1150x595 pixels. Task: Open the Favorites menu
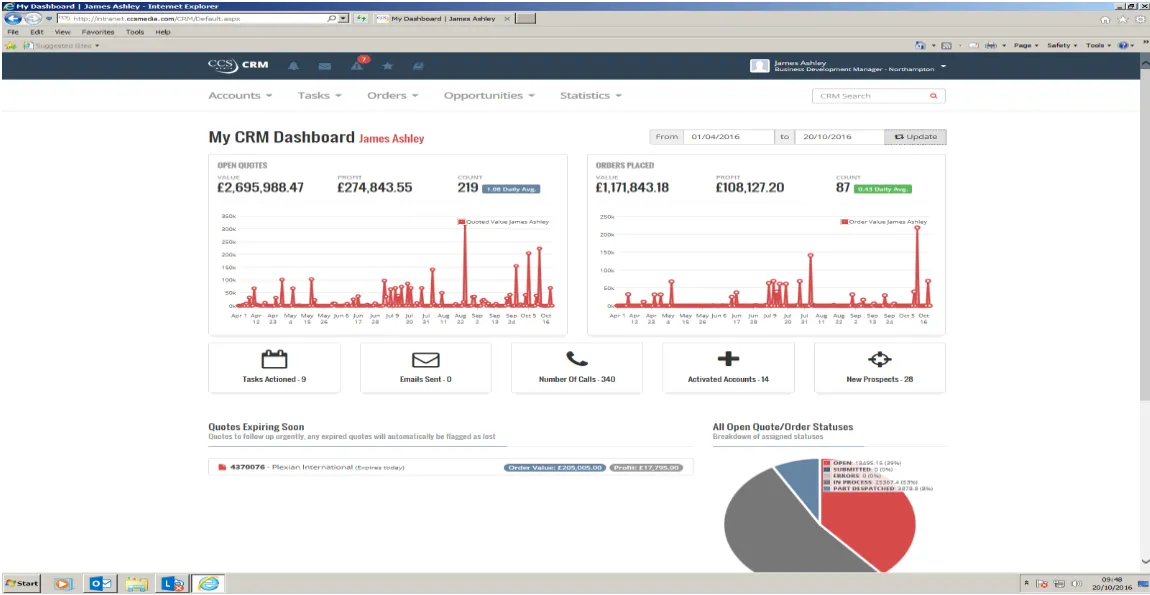[x=98, y=32]
